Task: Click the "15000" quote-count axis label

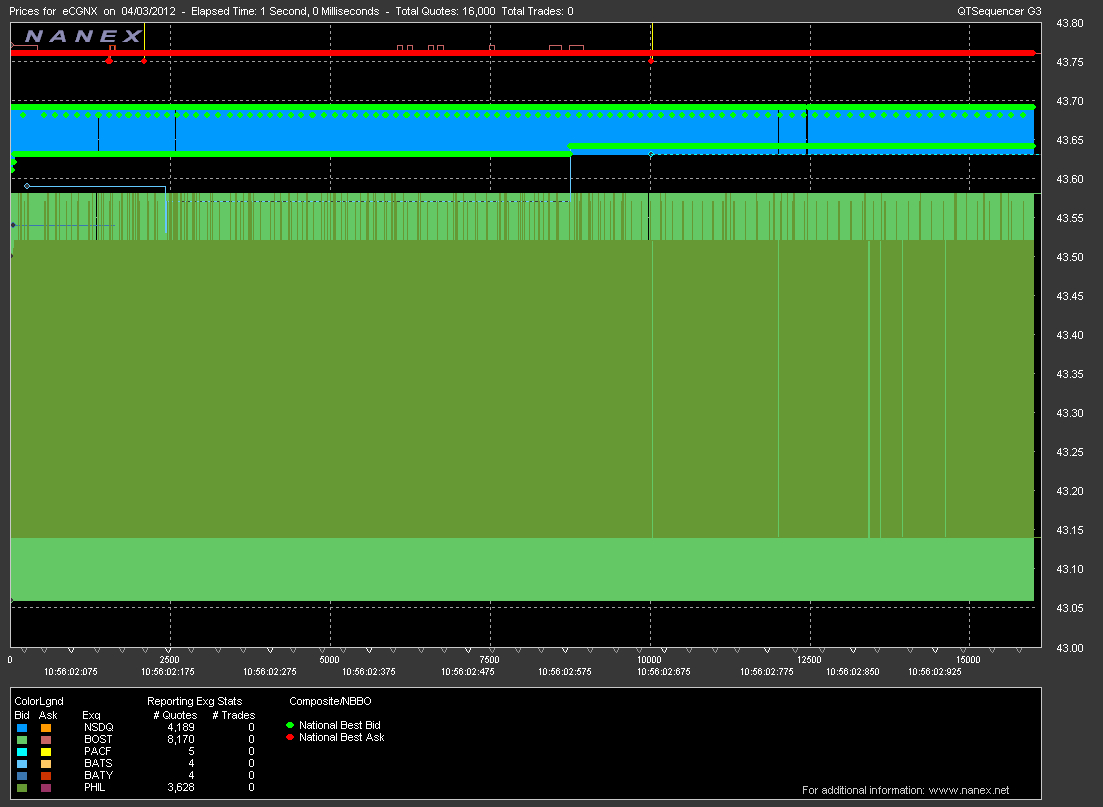Action: (x=968, y=660)
